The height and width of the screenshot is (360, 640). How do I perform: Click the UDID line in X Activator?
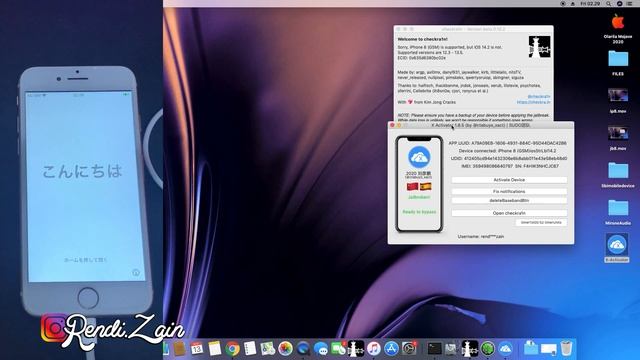pos(509,158)
